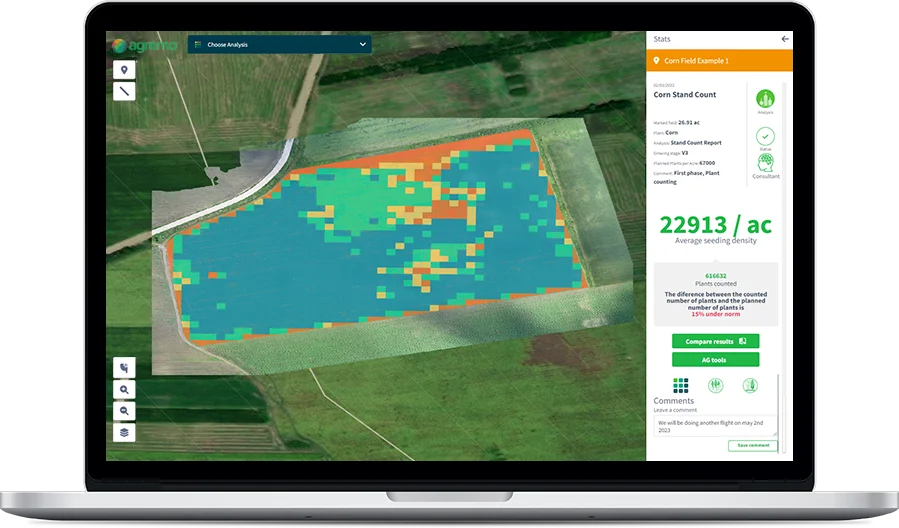Viewport: 899px width, 528px height.
Task: Click the Compare results button
Action: pyautogui.click(x=716, y=341)
